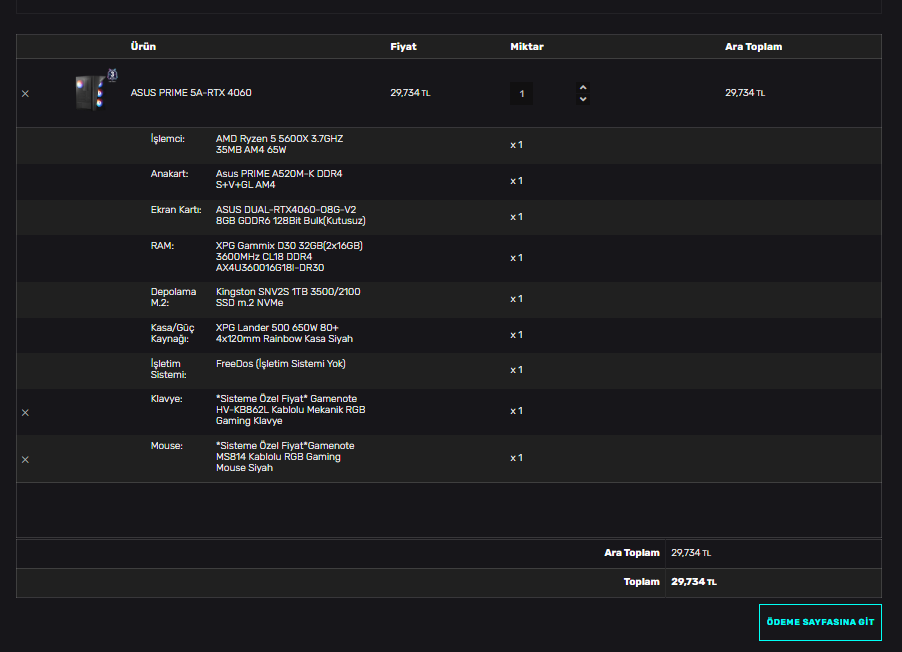
Task: Select the Miktar column header
Action: coord(527,47)
